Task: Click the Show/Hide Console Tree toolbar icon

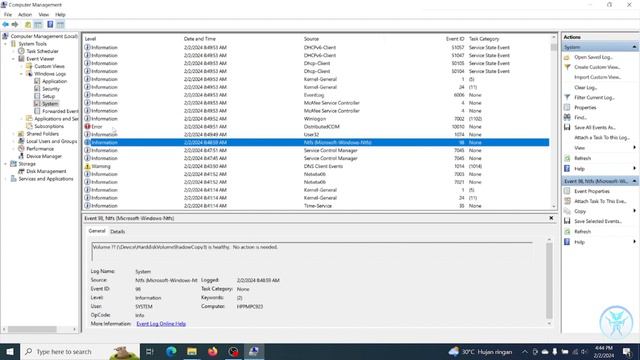Action: (38, 25)
